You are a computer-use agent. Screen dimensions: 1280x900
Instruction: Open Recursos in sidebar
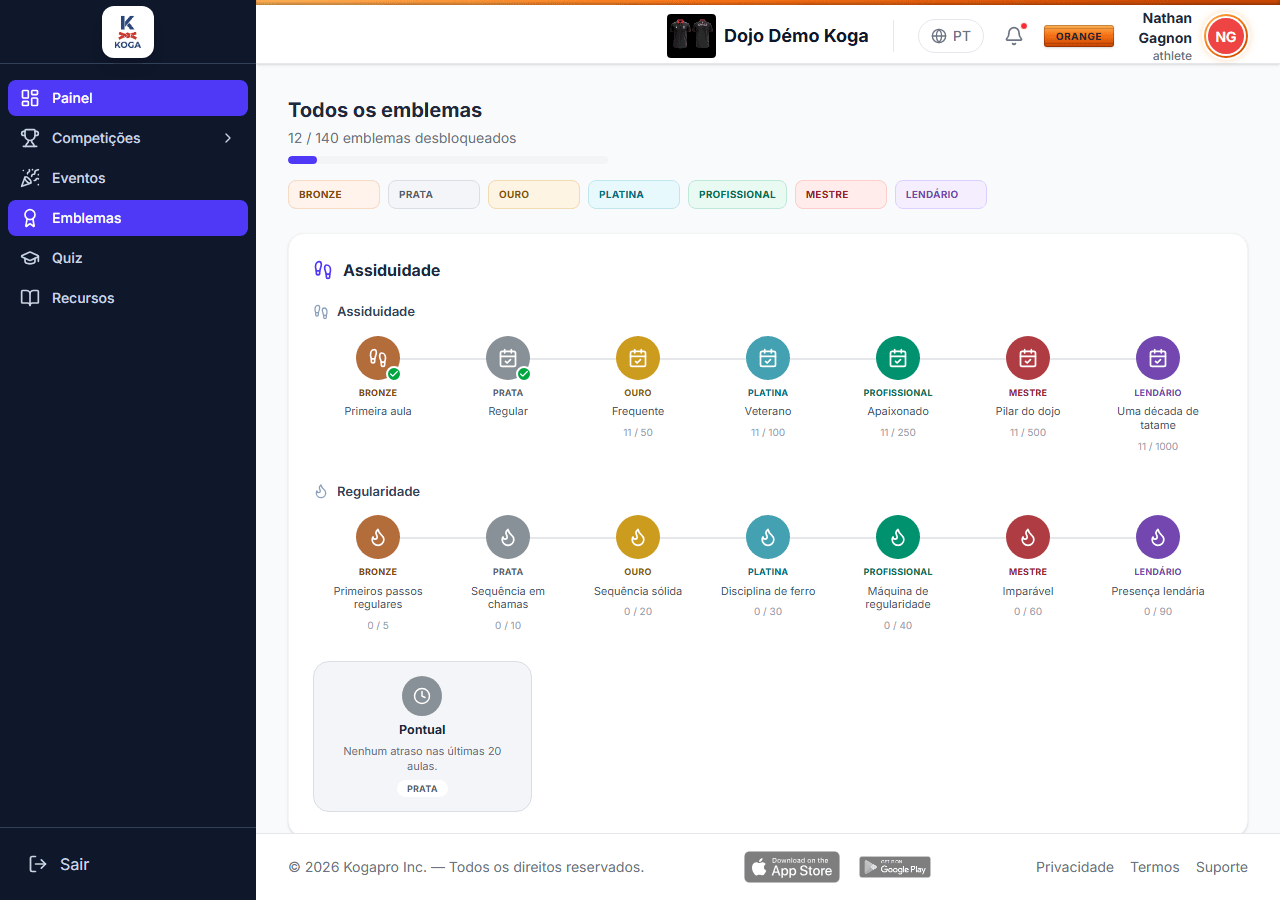click(x=128, y=298)
